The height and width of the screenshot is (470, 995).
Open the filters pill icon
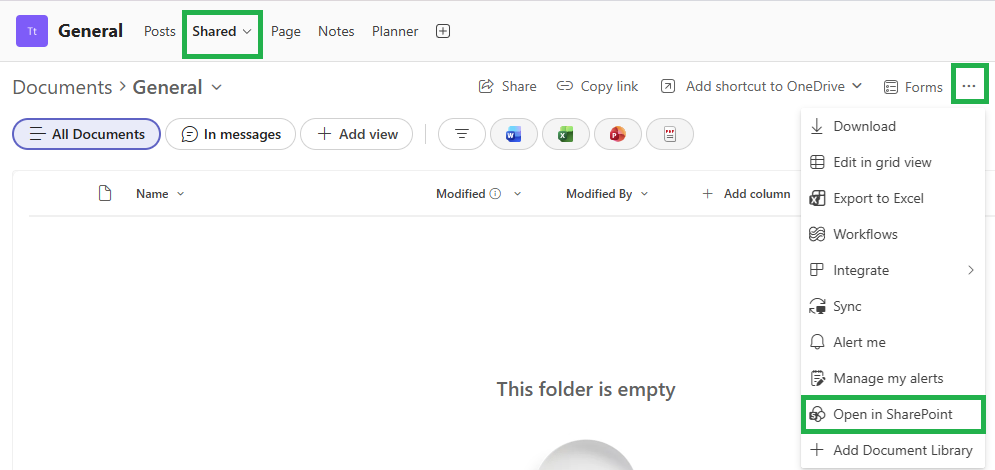tap(462, 134)
